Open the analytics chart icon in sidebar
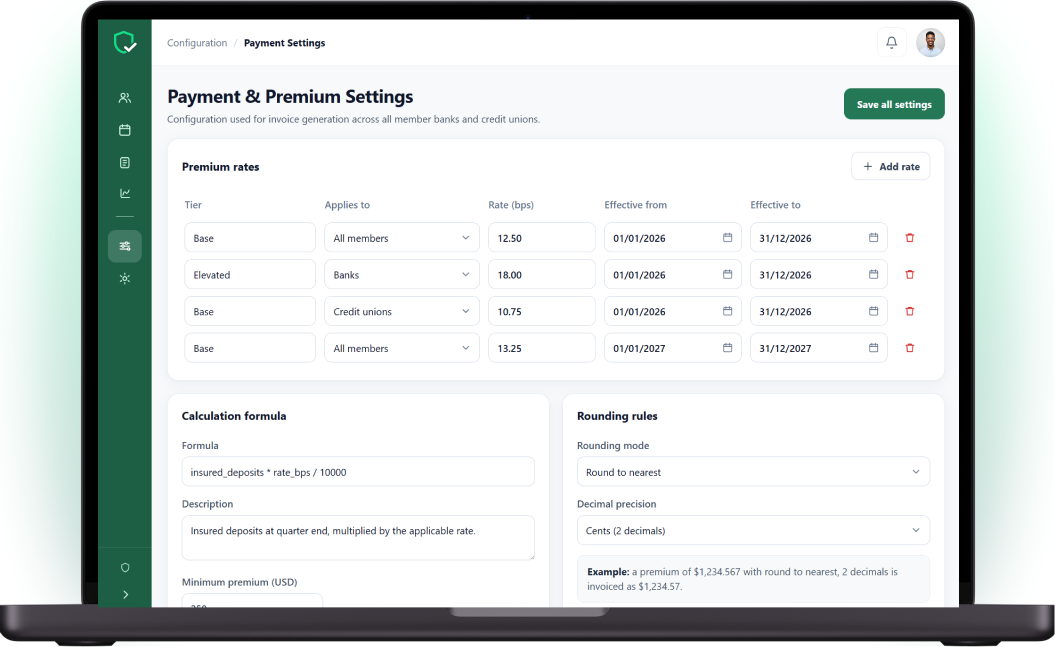Viewport: 1055px width, 647px height. (x=124, y=193)
